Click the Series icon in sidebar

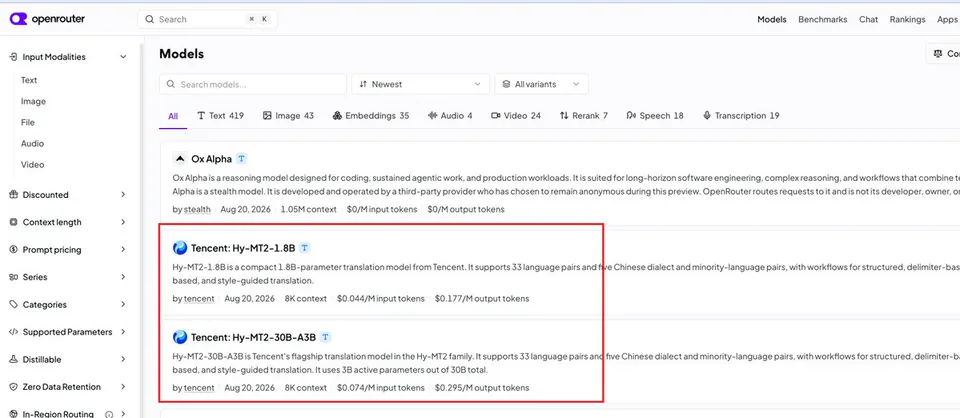pos(13,277)
